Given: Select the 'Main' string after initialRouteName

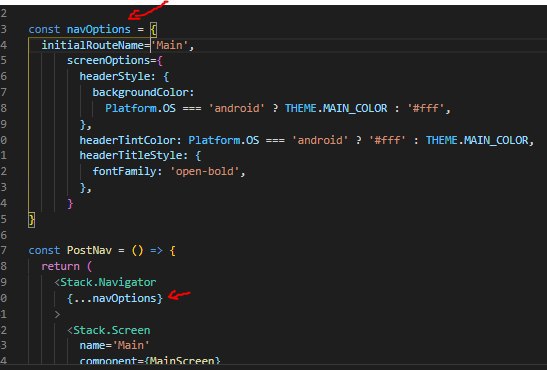Looking at the screenshot, I should point(169,45).
